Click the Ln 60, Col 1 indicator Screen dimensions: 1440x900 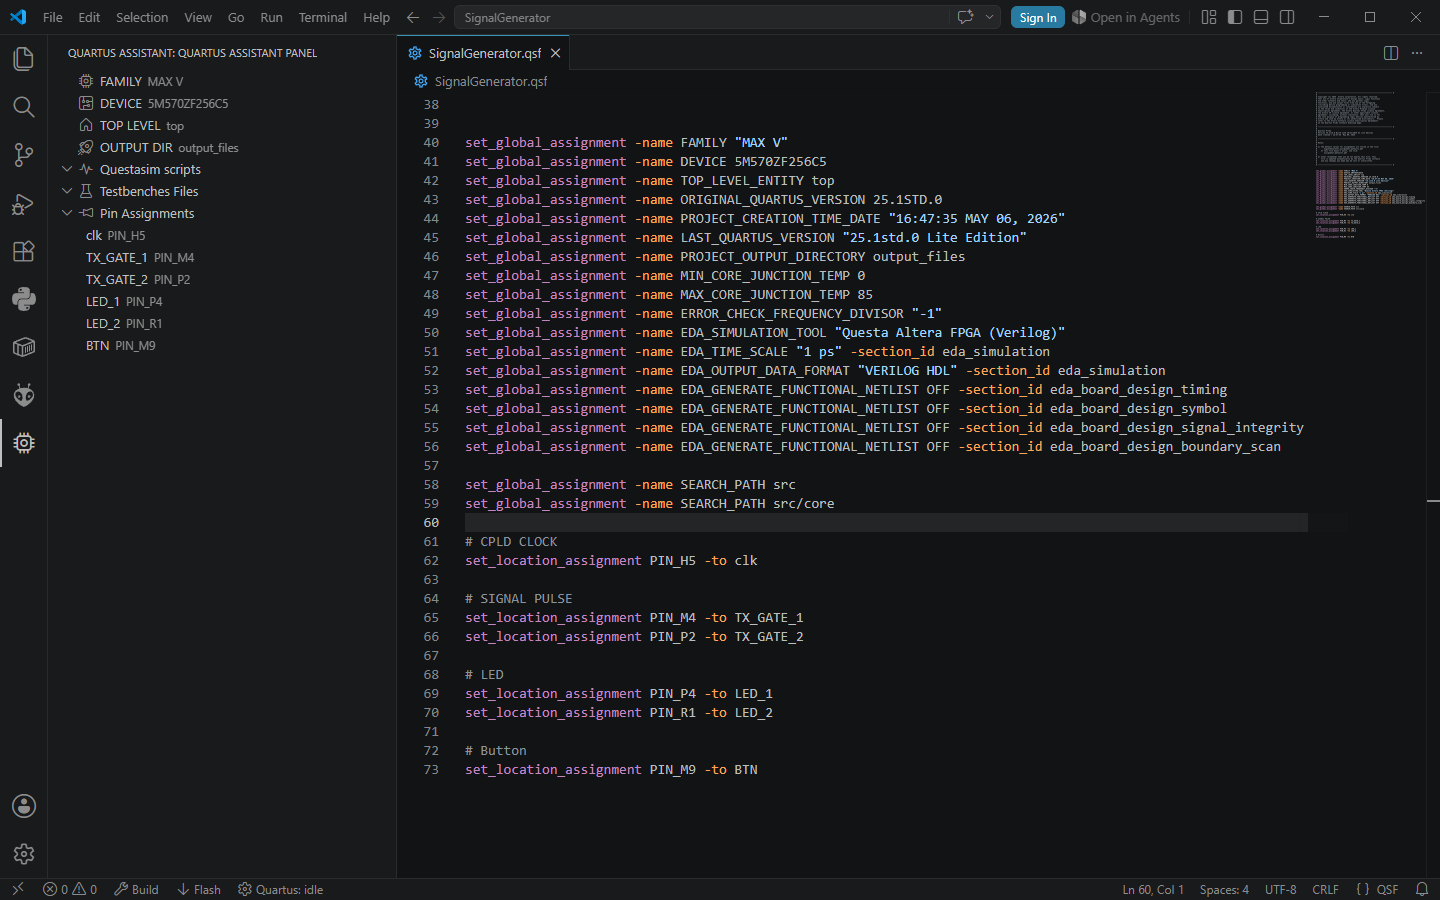point(1153,889)
